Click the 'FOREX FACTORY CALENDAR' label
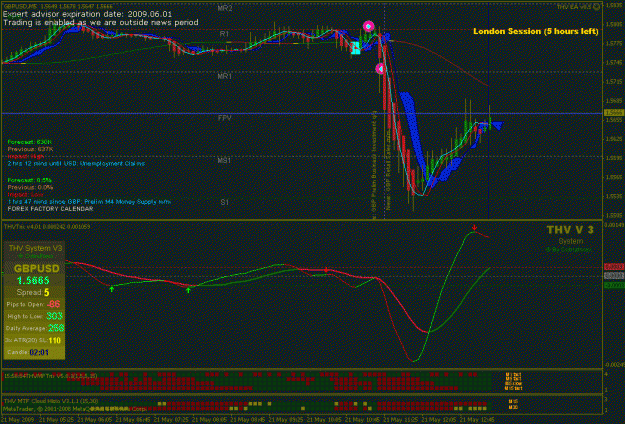The height and width of the screenshot is (424, 625). coord(50,209)
